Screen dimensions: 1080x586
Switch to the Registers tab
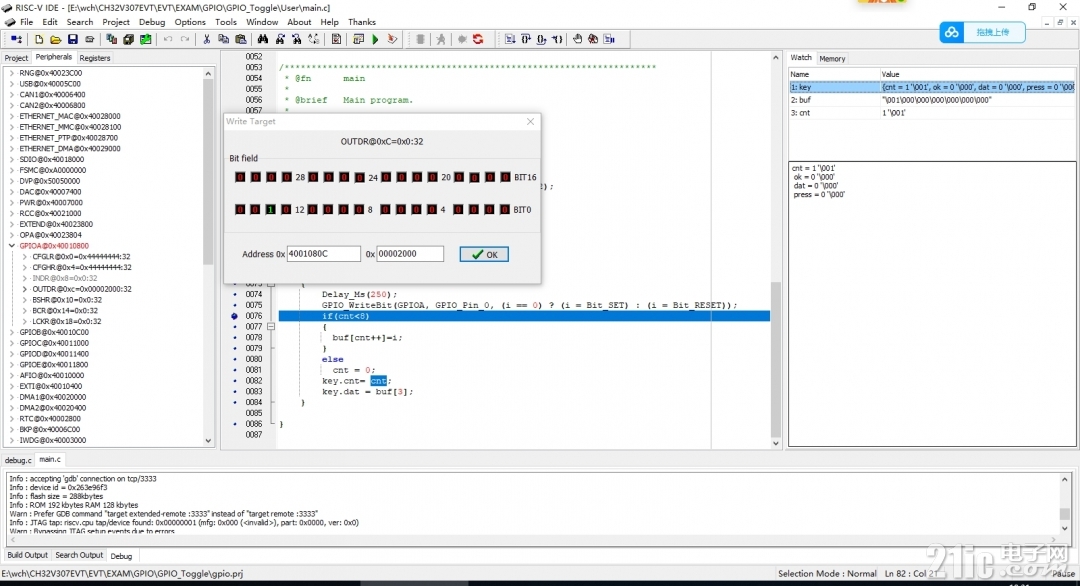94,58
